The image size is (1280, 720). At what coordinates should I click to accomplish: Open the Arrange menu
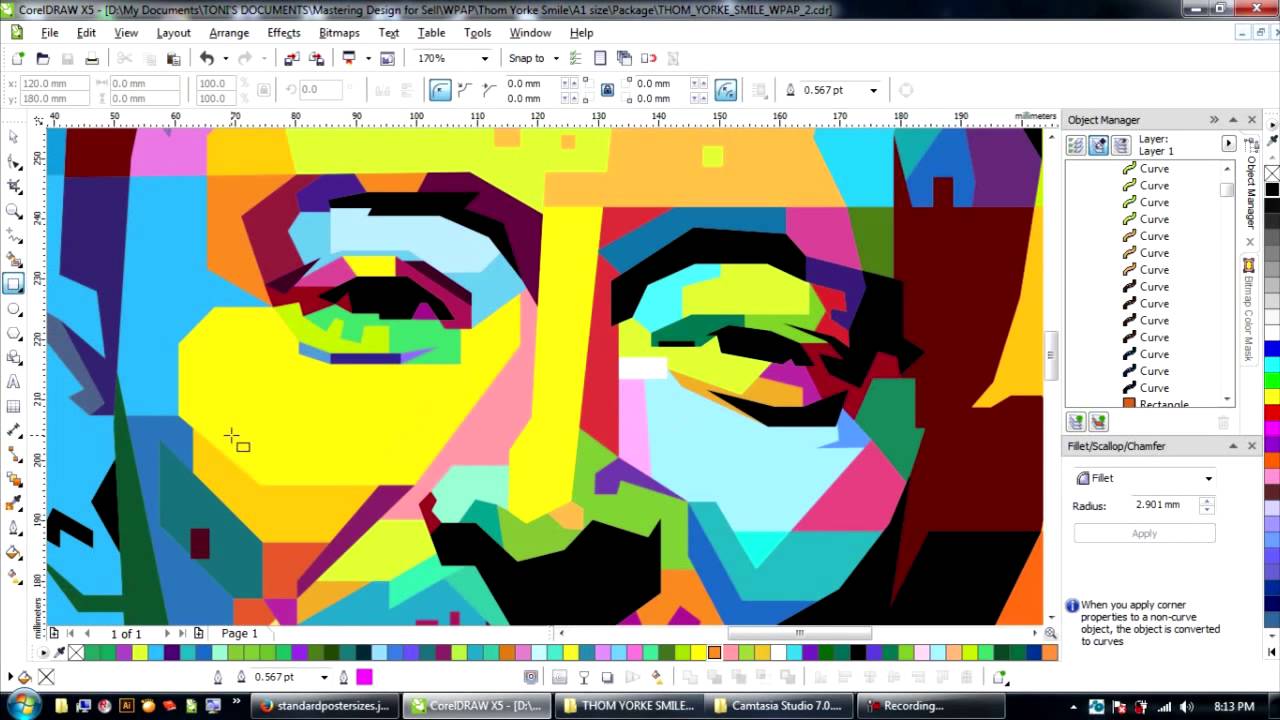(x=229, y=32)
